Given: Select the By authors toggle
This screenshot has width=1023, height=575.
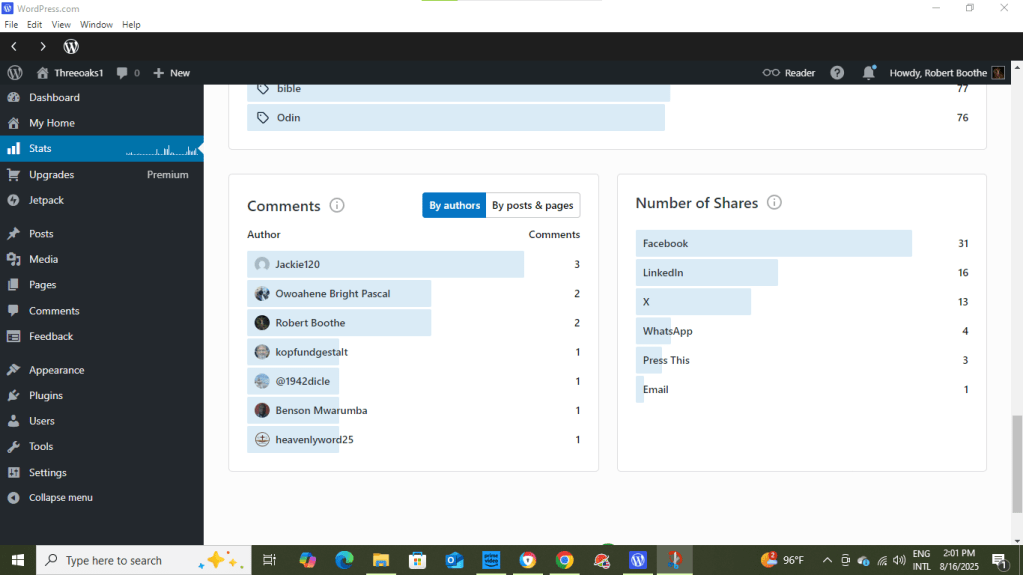Looking at the screenshot, I should (454, 206).
